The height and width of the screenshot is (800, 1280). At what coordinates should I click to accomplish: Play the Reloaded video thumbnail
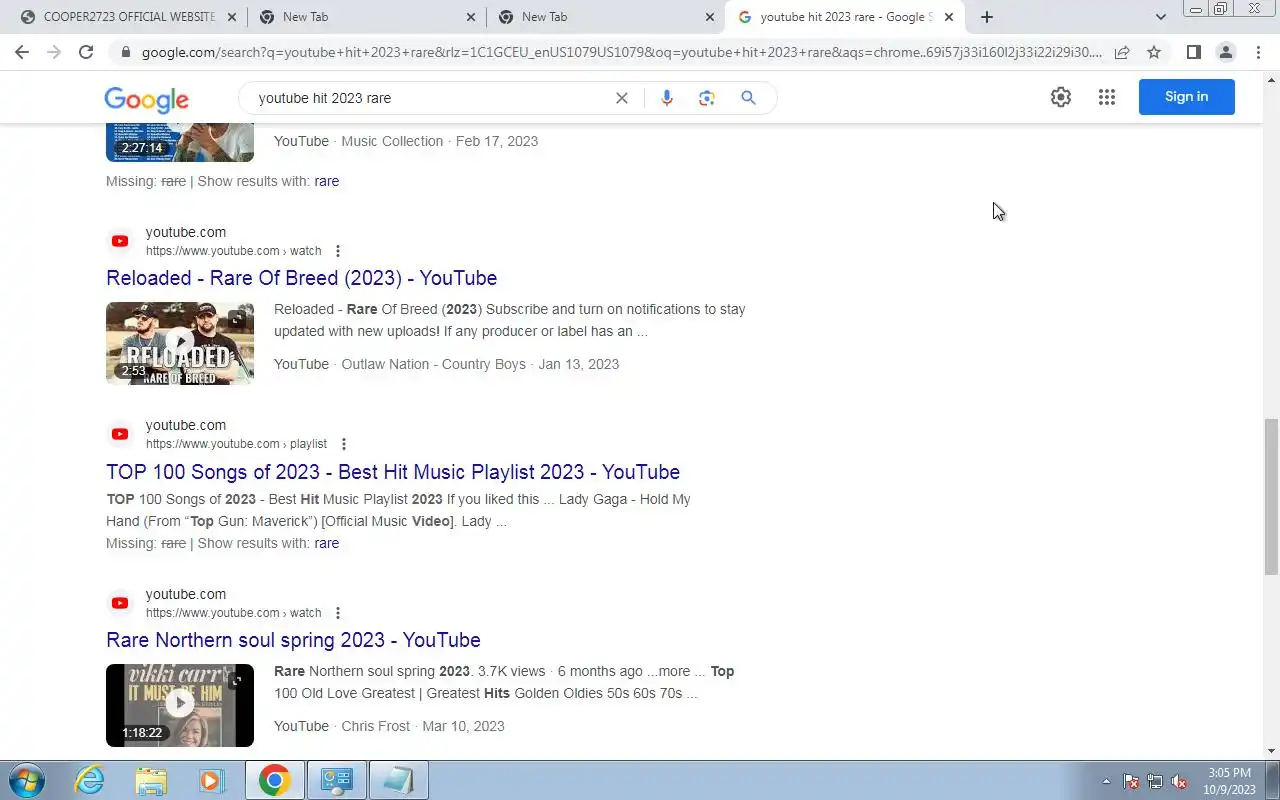[180, 343]
